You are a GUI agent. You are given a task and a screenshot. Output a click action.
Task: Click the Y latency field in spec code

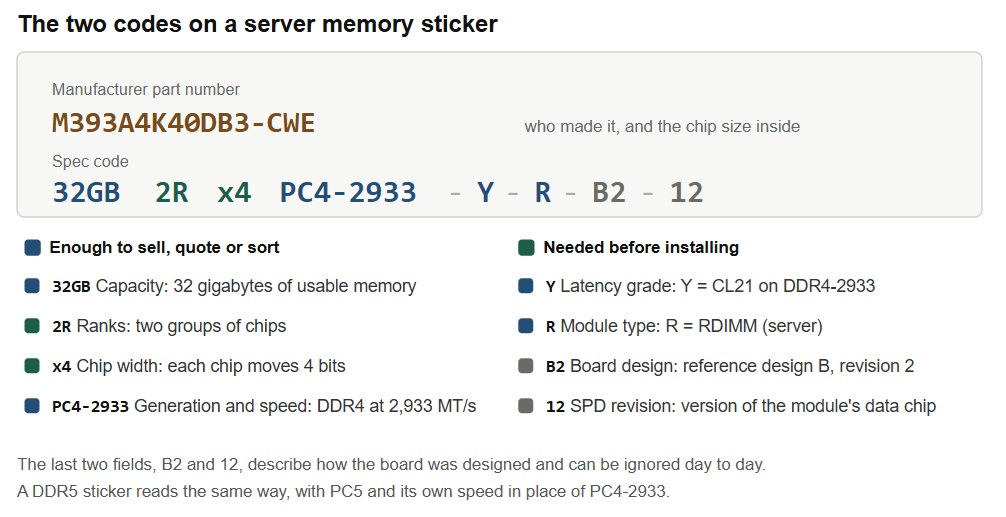click(486, 192)
